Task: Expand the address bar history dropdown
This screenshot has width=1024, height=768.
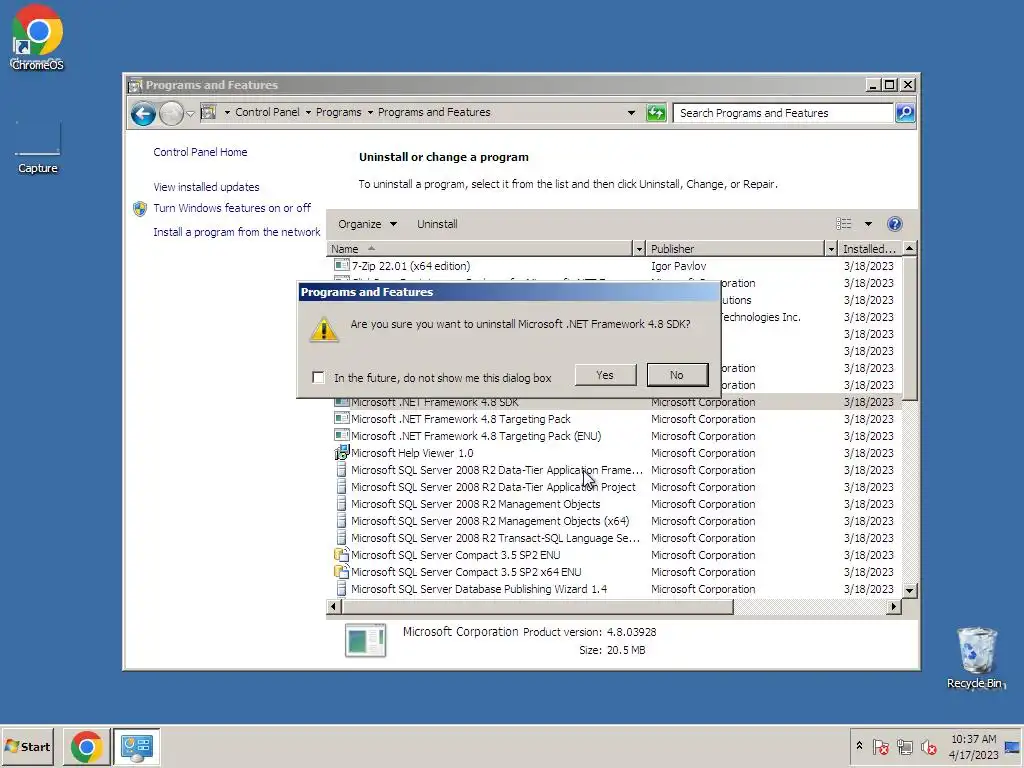Action: (x=631, y=113)
